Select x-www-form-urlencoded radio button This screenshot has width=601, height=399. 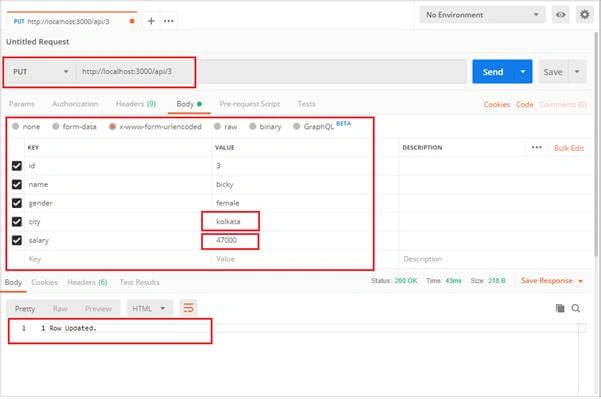pyautogui.click(x=112, y=126)
